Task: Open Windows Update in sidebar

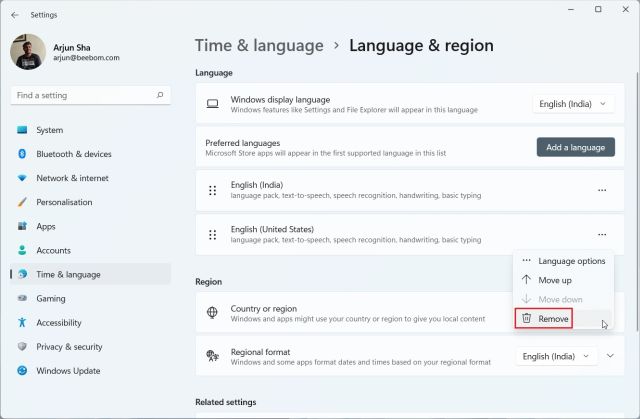Action: pyautogui.click(x=91, y=371)
